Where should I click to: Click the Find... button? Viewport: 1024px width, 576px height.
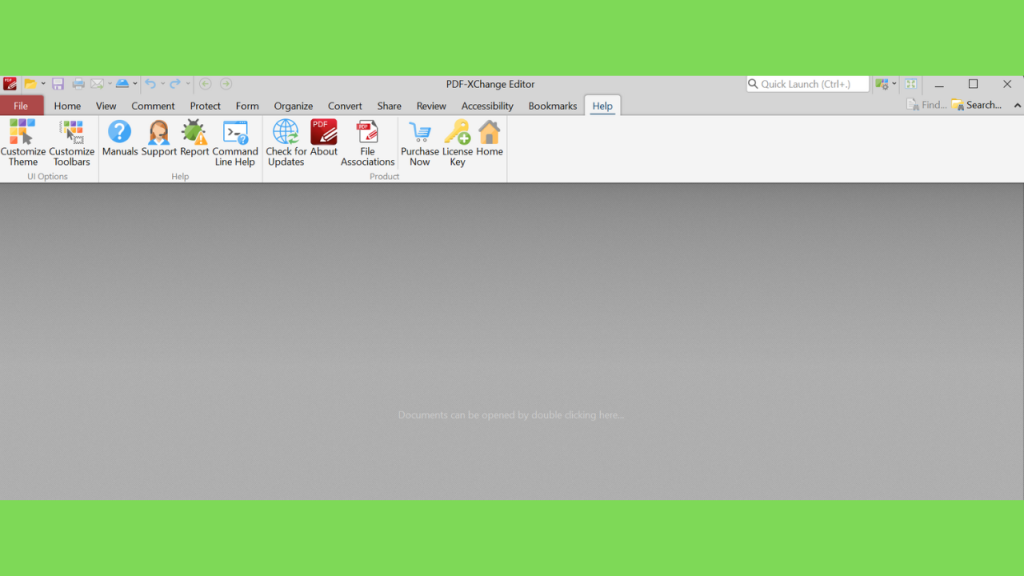(927, 105)
